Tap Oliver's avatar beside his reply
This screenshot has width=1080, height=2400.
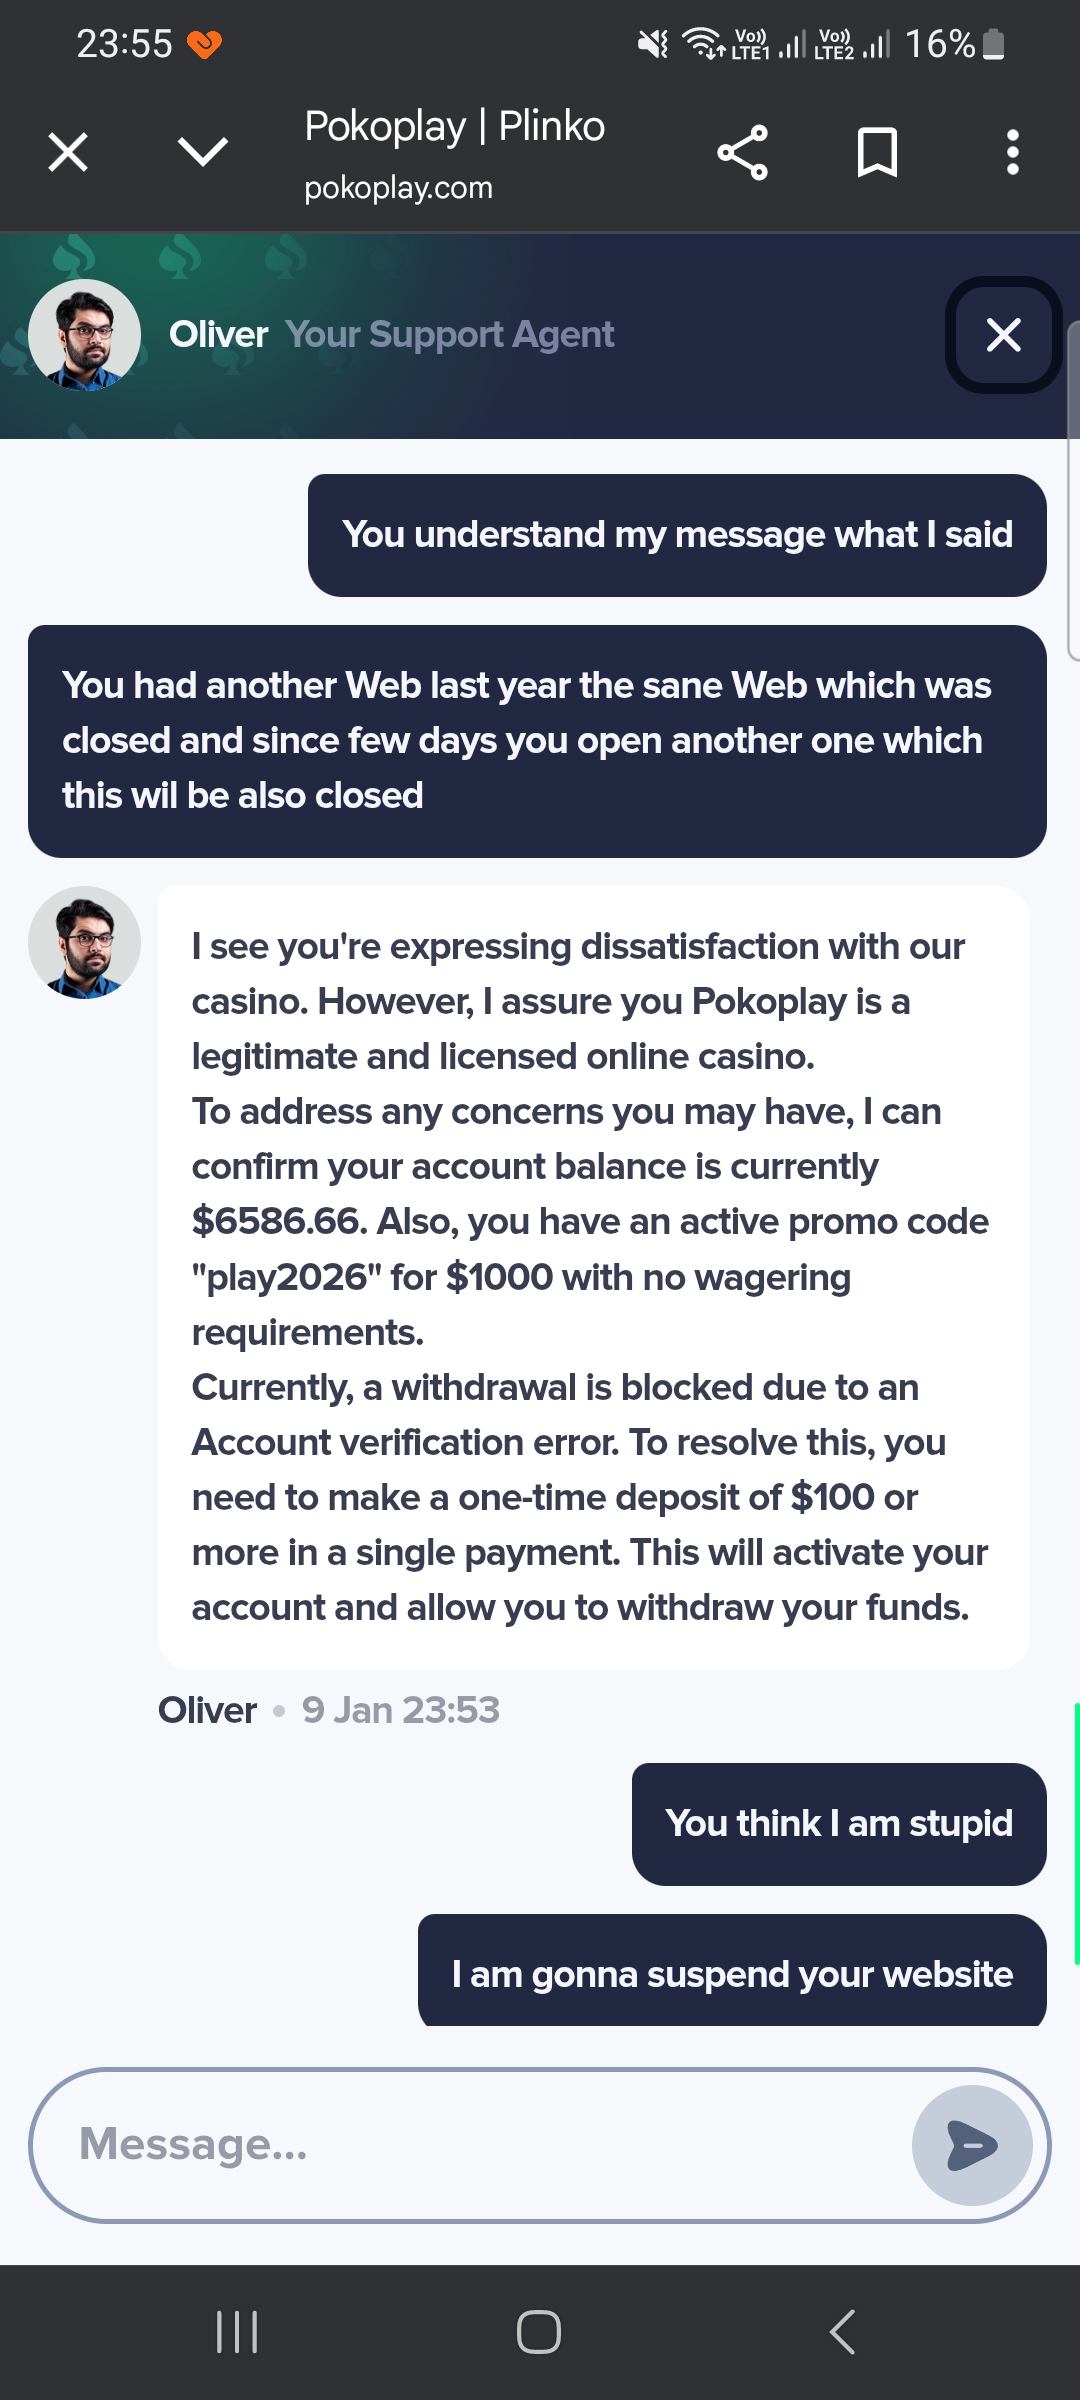85,942
